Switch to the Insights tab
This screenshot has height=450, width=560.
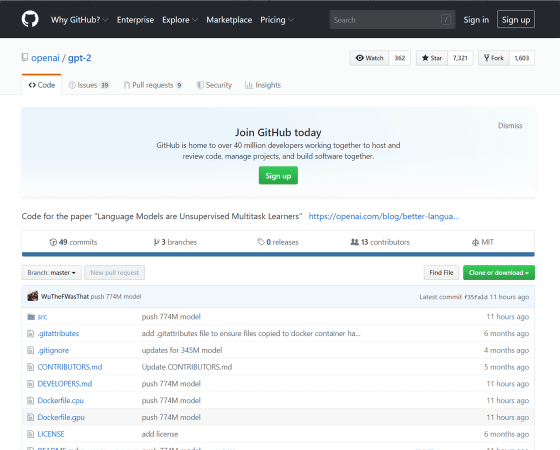click(x=263, y=85)
